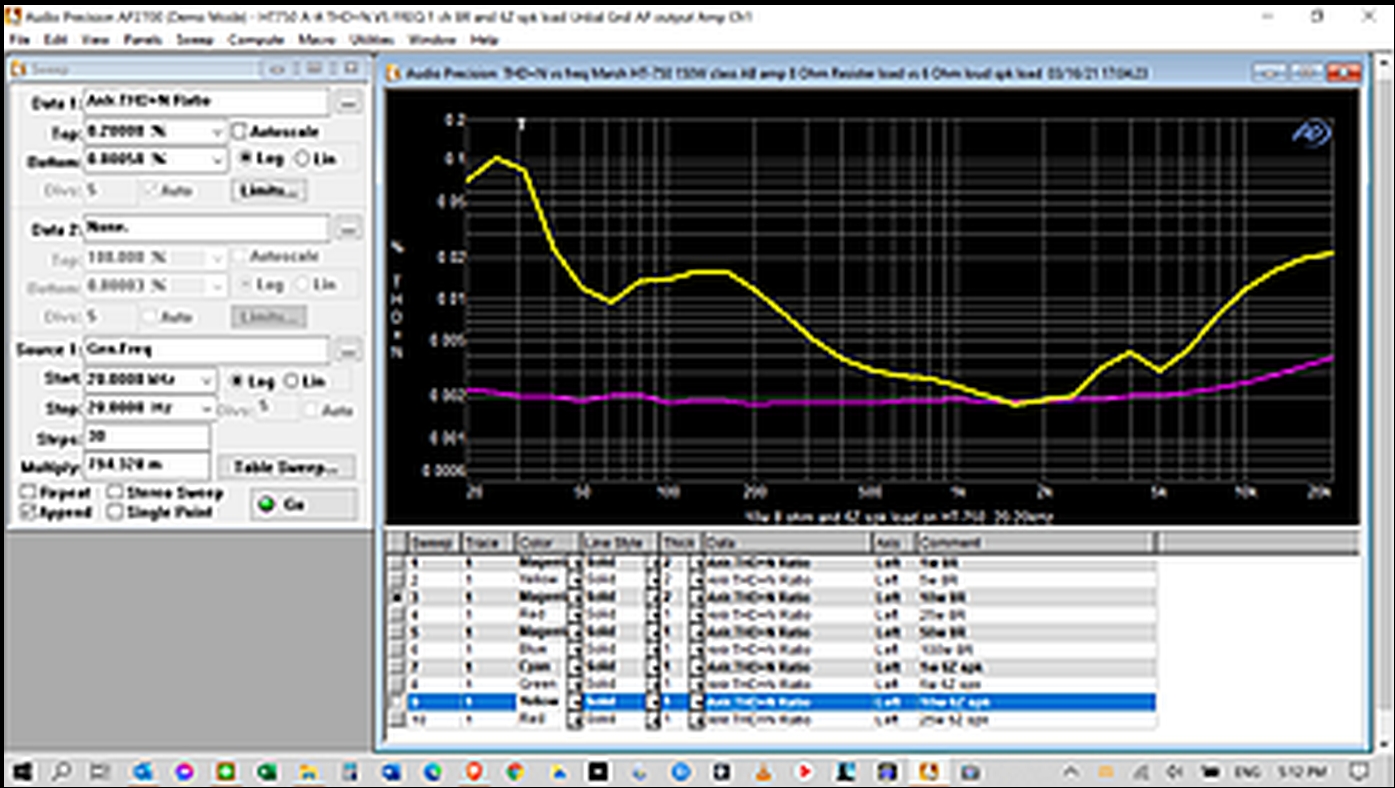1395x788 pixels.
Task: Toggle the Single Point checkbox
Action: 115,512
